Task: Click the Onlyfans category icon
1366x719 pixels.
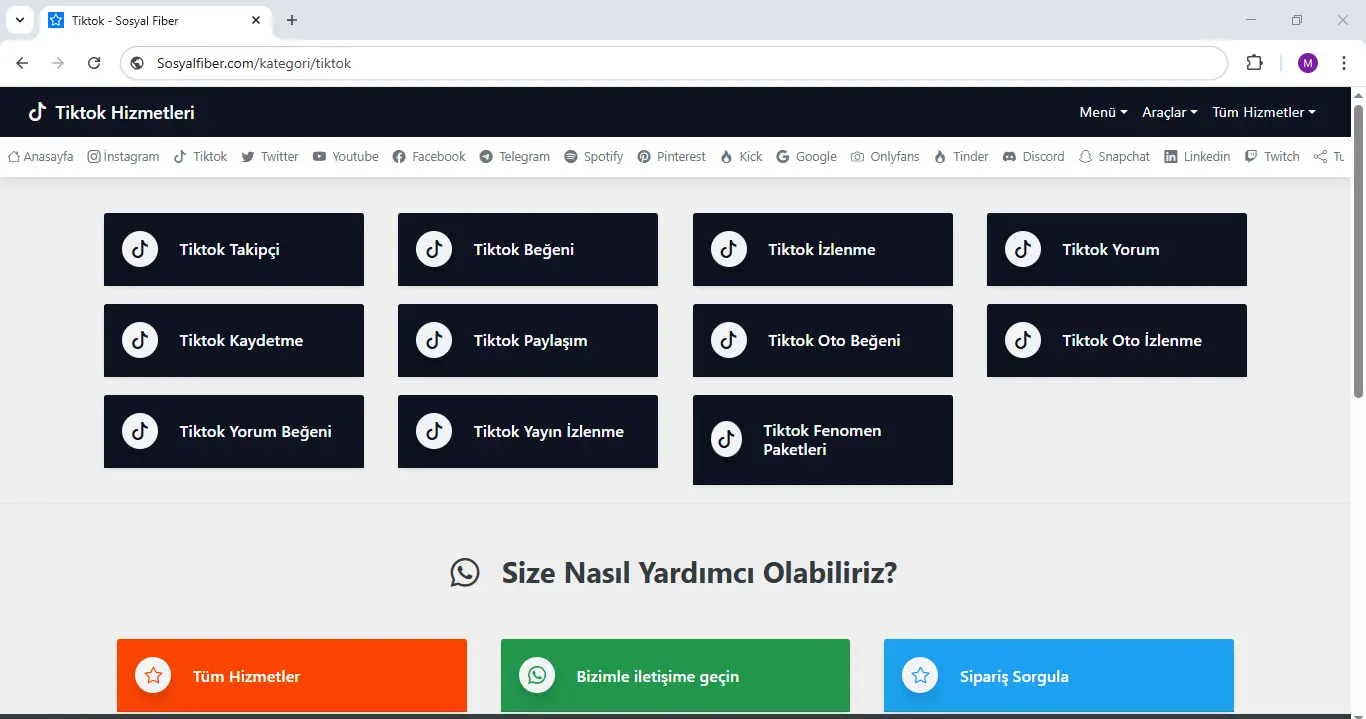Action: 857,156
